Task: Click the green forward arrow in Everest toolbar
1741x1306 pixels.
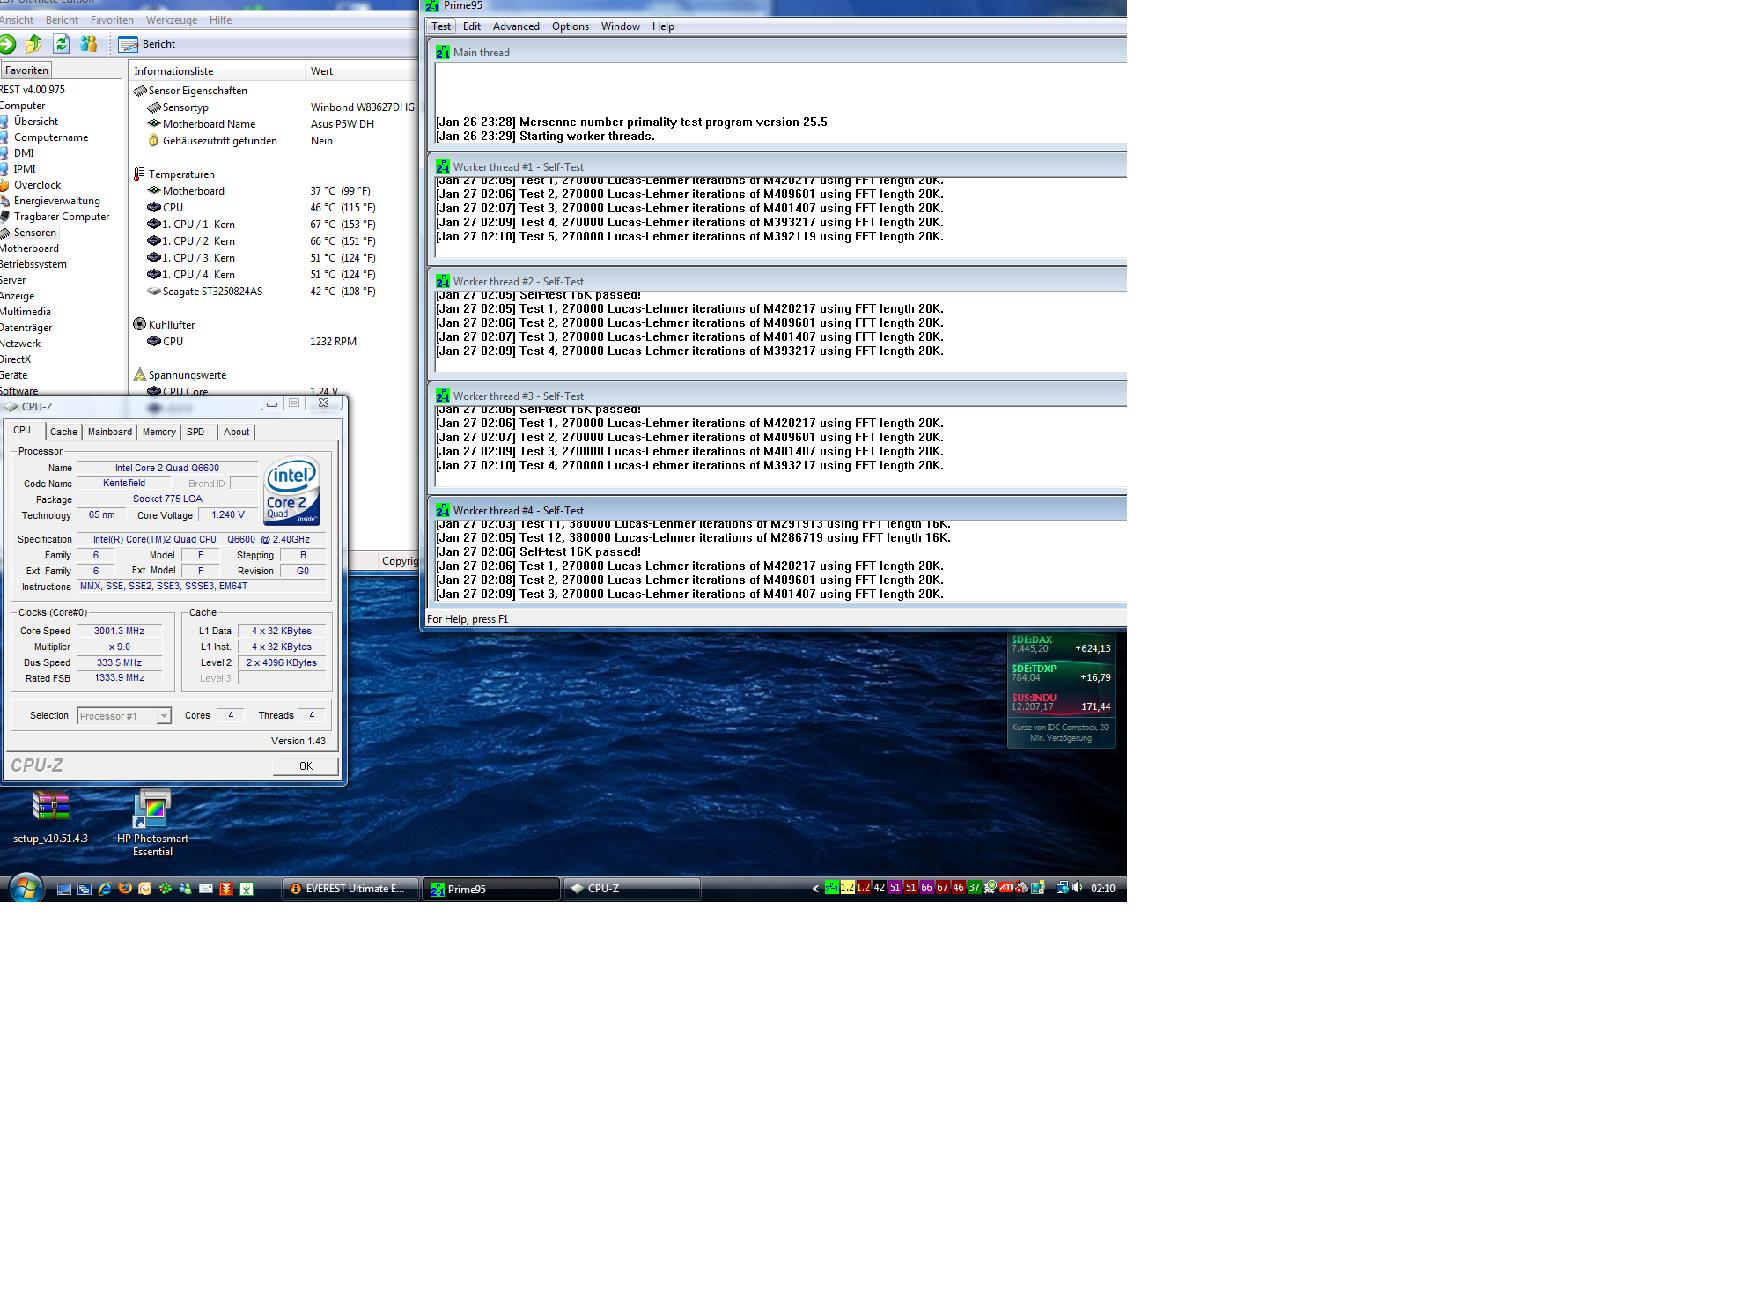Action: click(x=7, y=44)
